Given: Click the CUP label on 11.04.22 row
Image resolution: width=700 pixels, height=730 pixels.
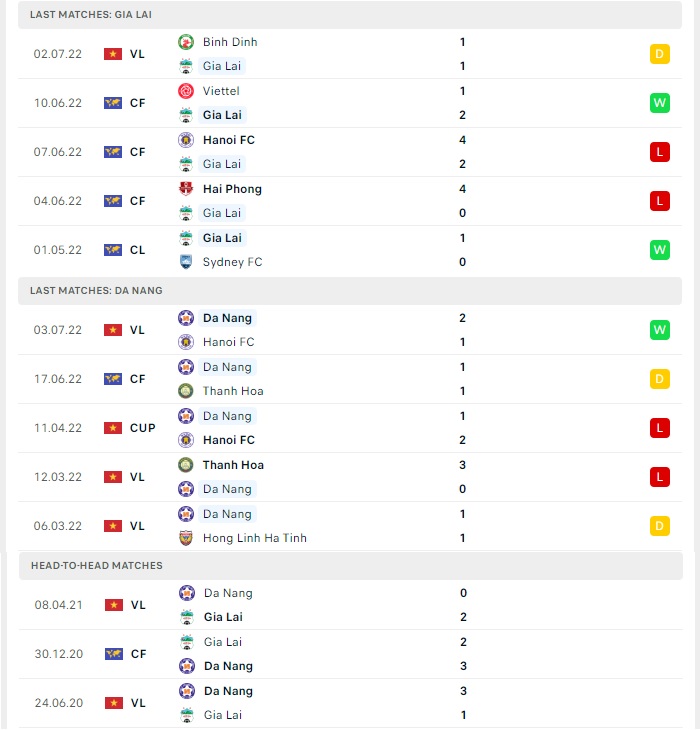Looking at the screenshot, I should click(x=142, y=428).
